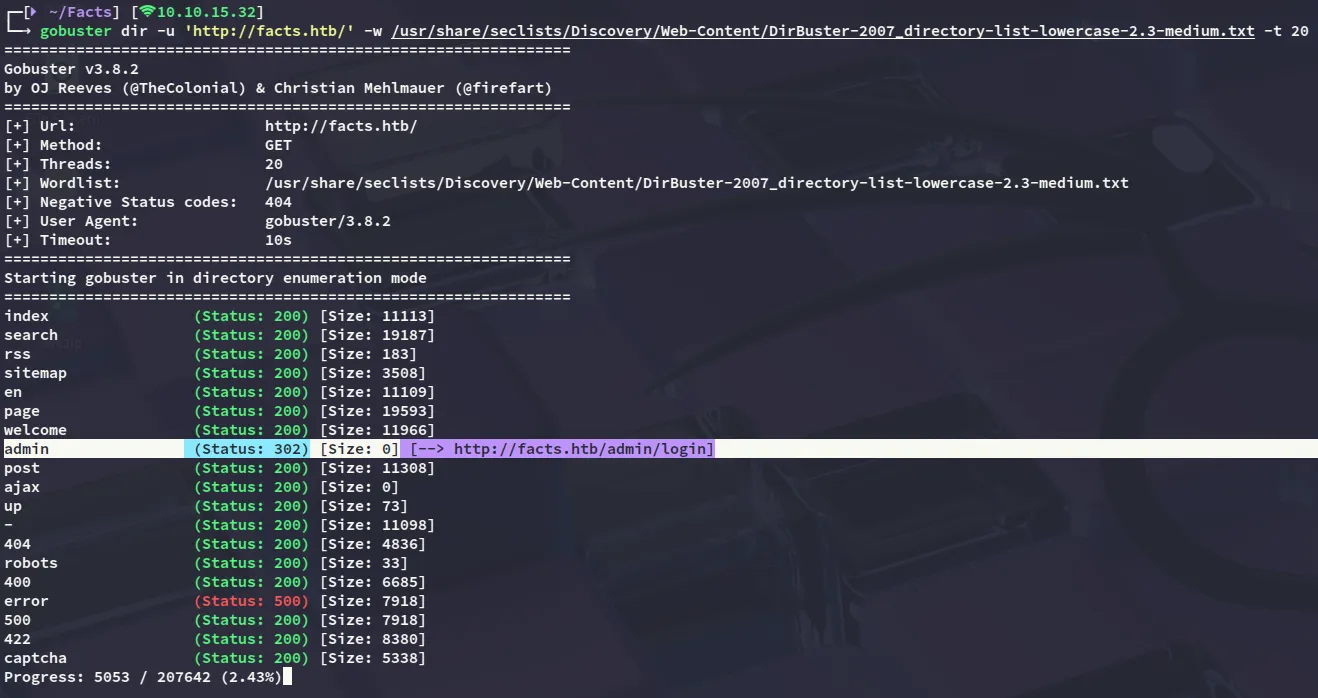The width and height of the screenshot is (1318, 698).
Task: Click the sitemap result entry
Action: 35,373
